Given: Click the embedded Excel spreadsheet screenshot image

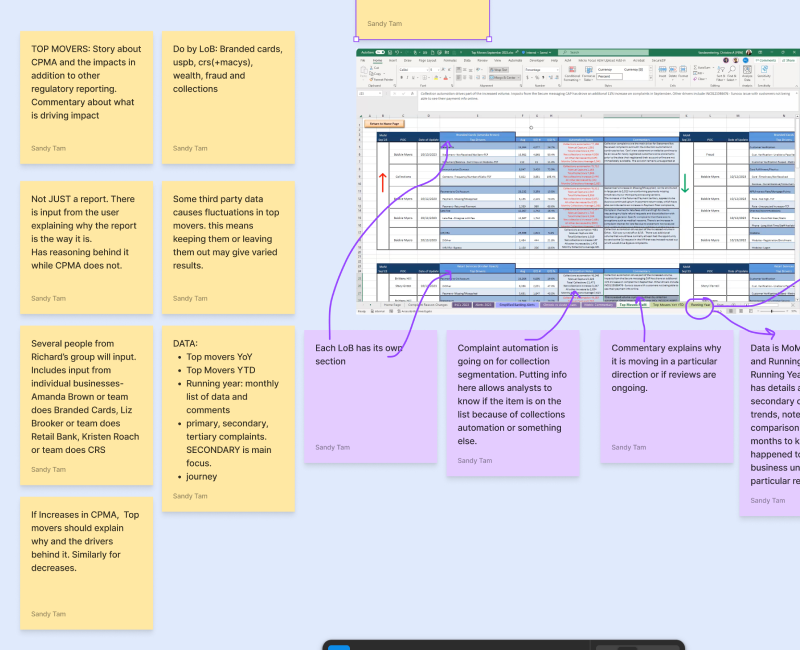Looking at the screenshot, I should [x=578, y=182].
